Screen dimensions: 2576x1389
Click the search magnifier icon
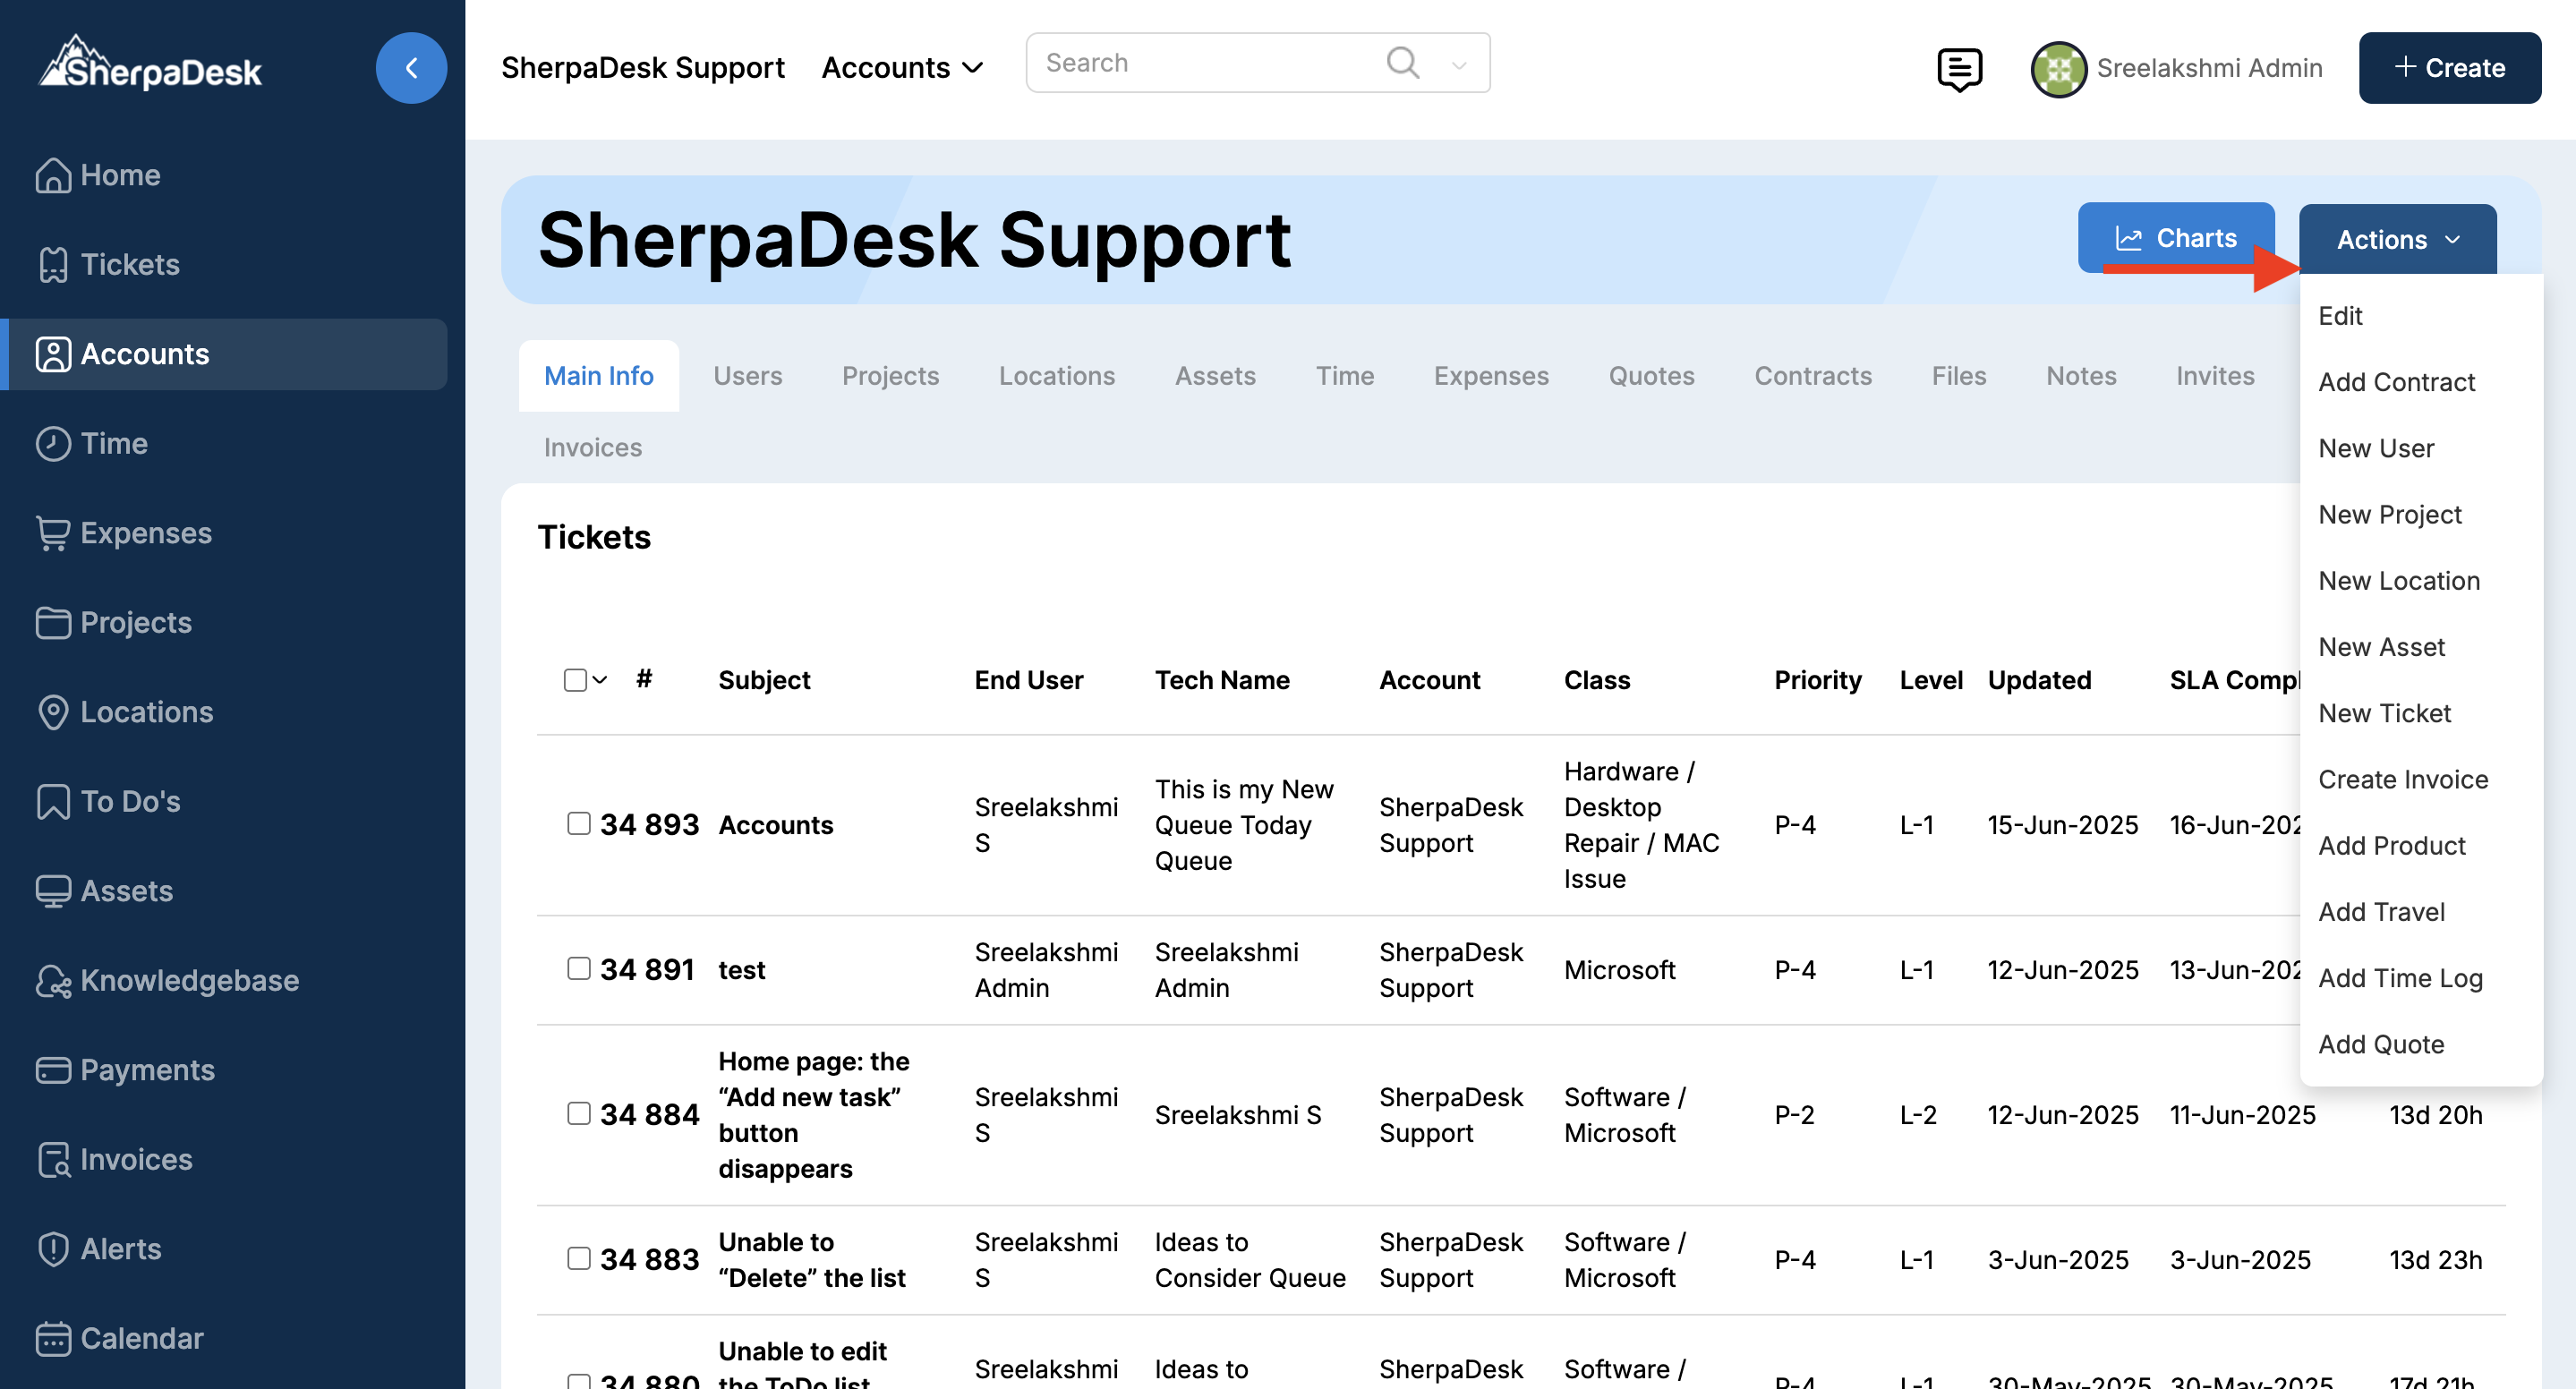[x=1402, y=63]
